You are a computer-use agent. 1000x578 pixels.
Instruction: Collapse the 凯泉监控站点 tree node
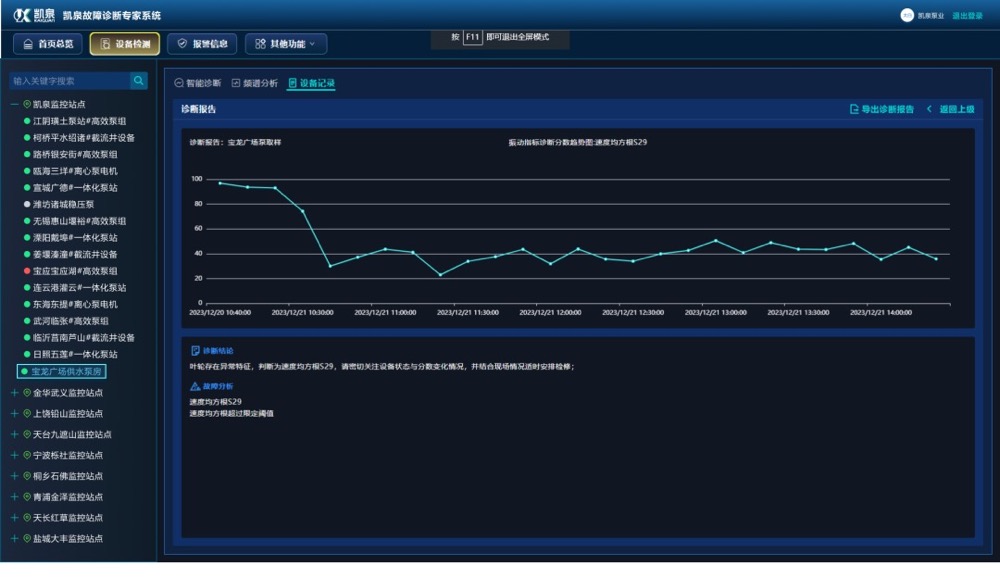[x=14, y=104]
